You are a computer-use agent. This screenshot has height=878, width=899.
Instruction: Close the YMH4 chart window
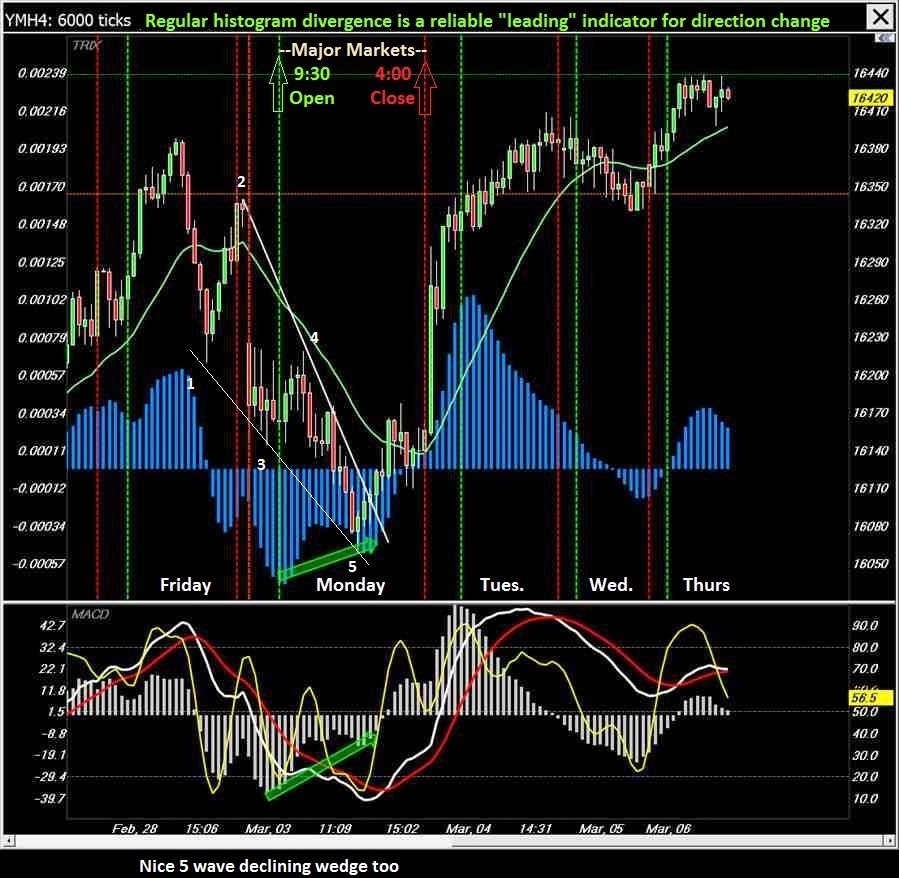[x=880, y=17]
